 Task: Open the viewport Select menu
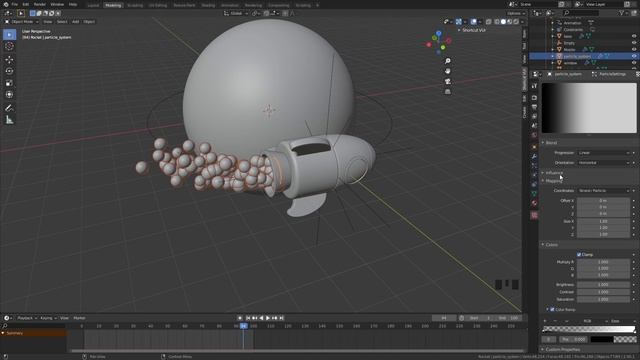[62, 22]
